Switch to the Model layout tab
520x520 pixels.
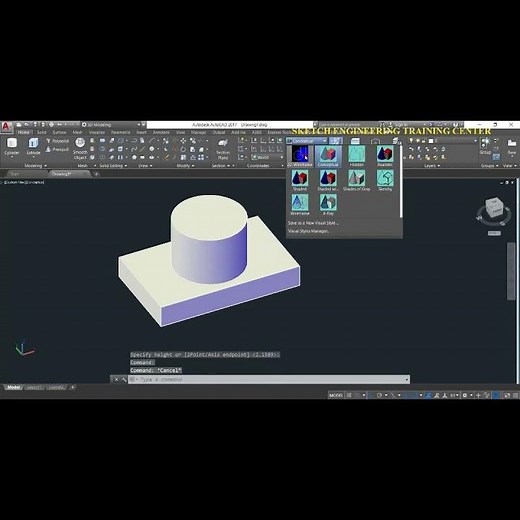tap(13, 387)
